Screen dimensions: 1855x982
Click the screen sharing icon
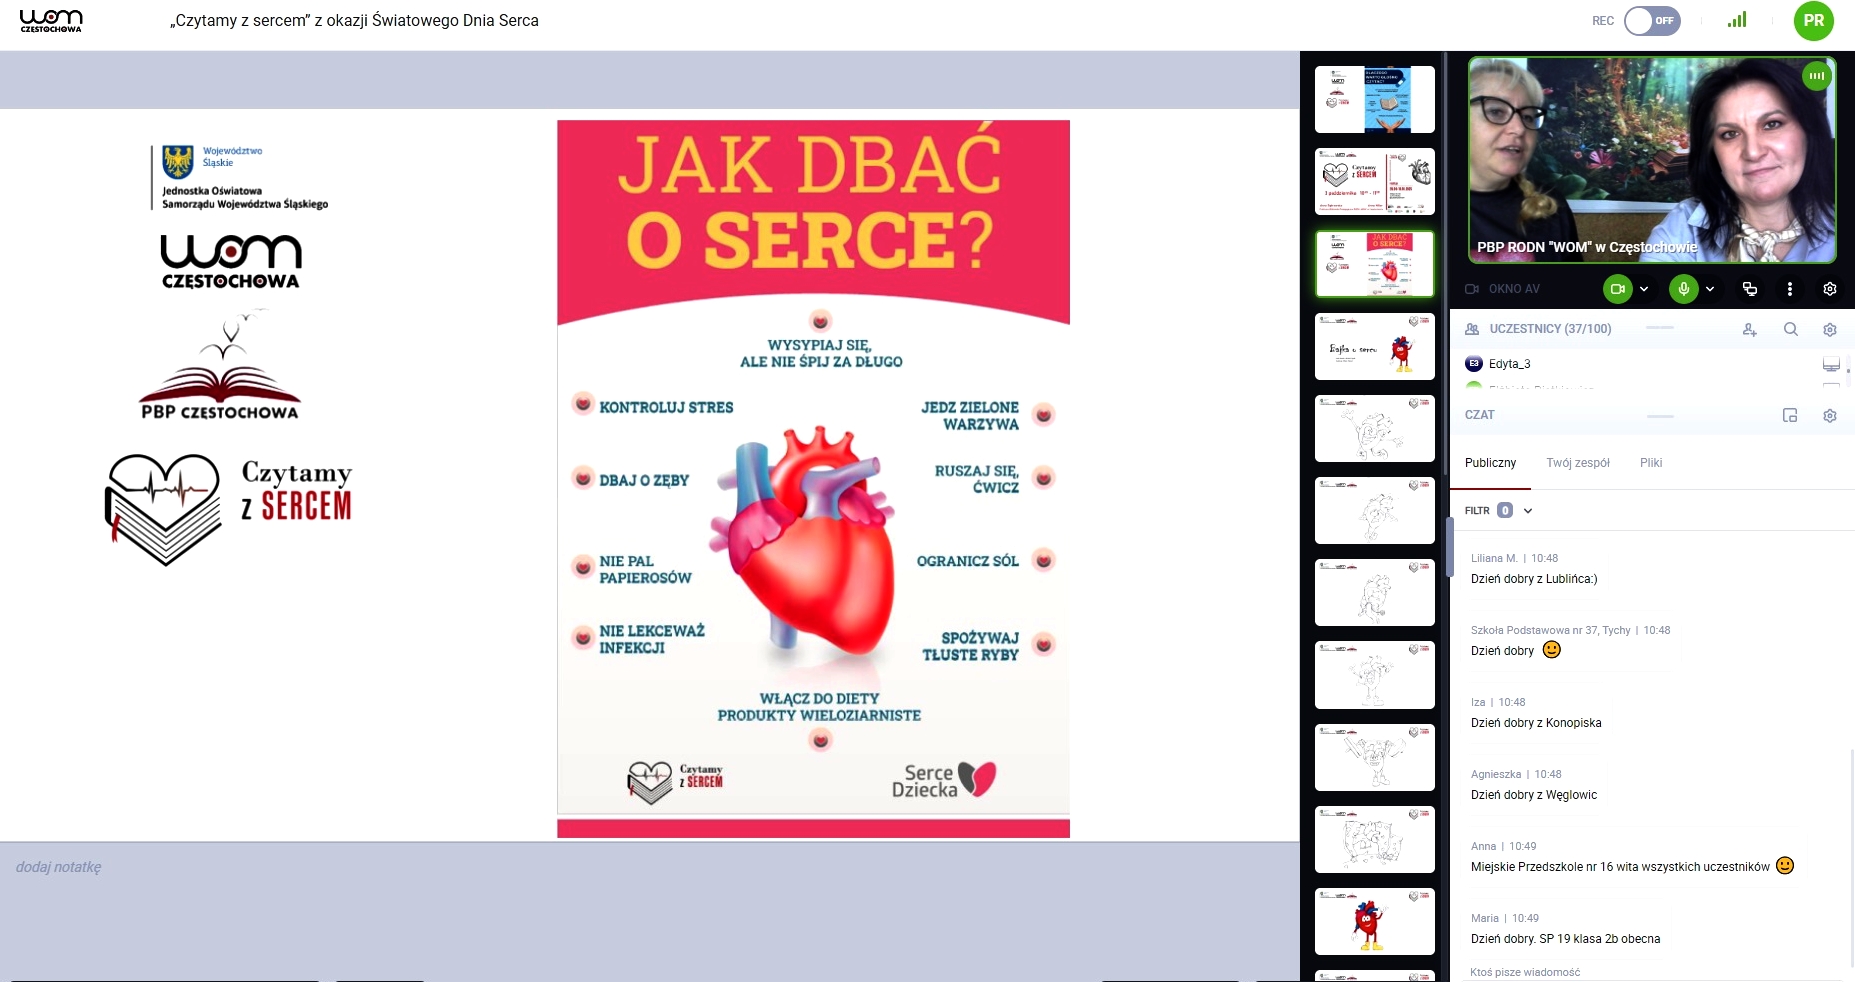point(1749,289)
